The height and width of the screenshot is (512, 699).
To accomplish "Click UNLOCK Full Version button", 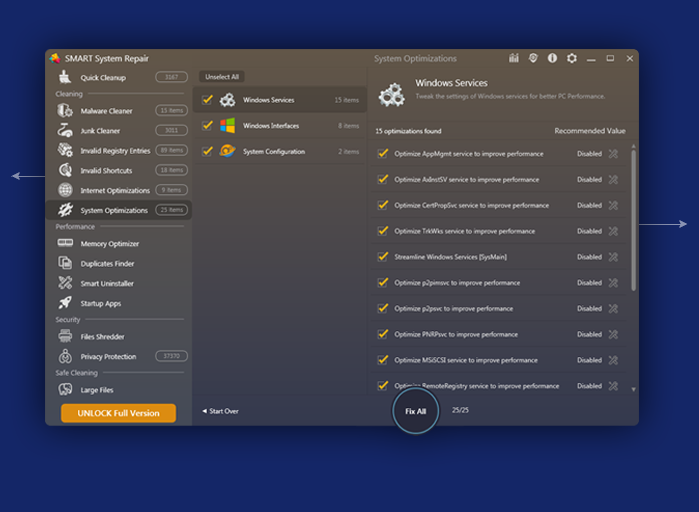I will (118, 413).
